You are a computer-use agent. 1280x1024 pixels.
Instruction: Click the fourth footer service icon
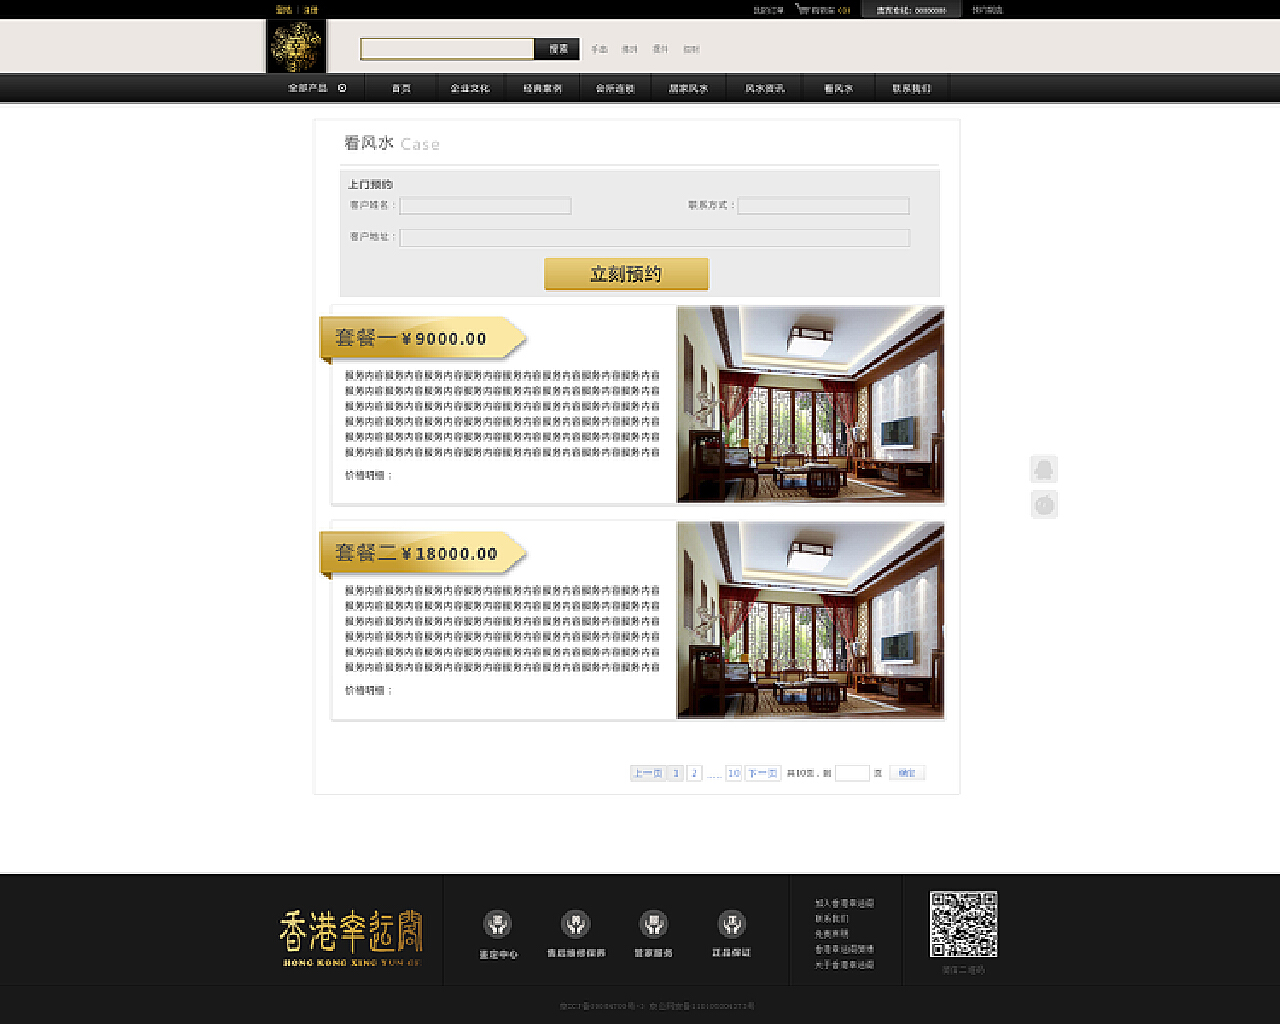point(731,924)
